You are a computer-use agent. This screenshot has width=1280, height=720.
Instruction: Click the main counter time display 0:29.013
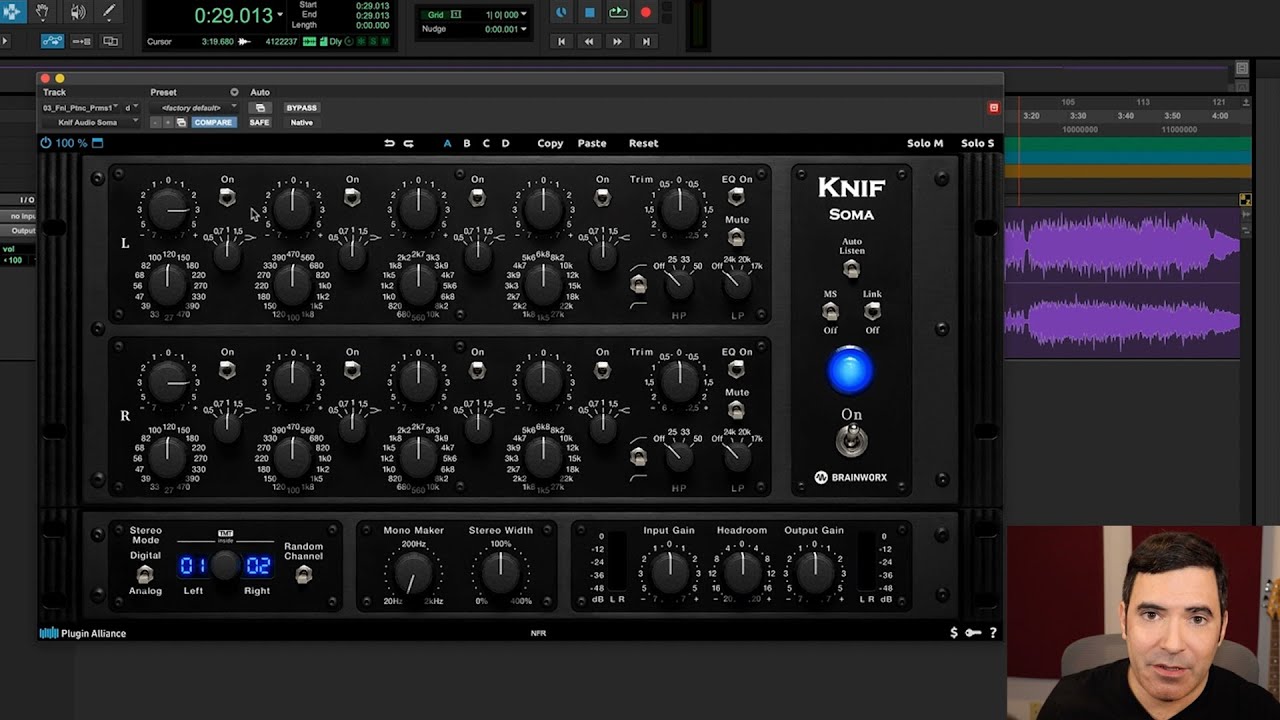tap(233, 15)
